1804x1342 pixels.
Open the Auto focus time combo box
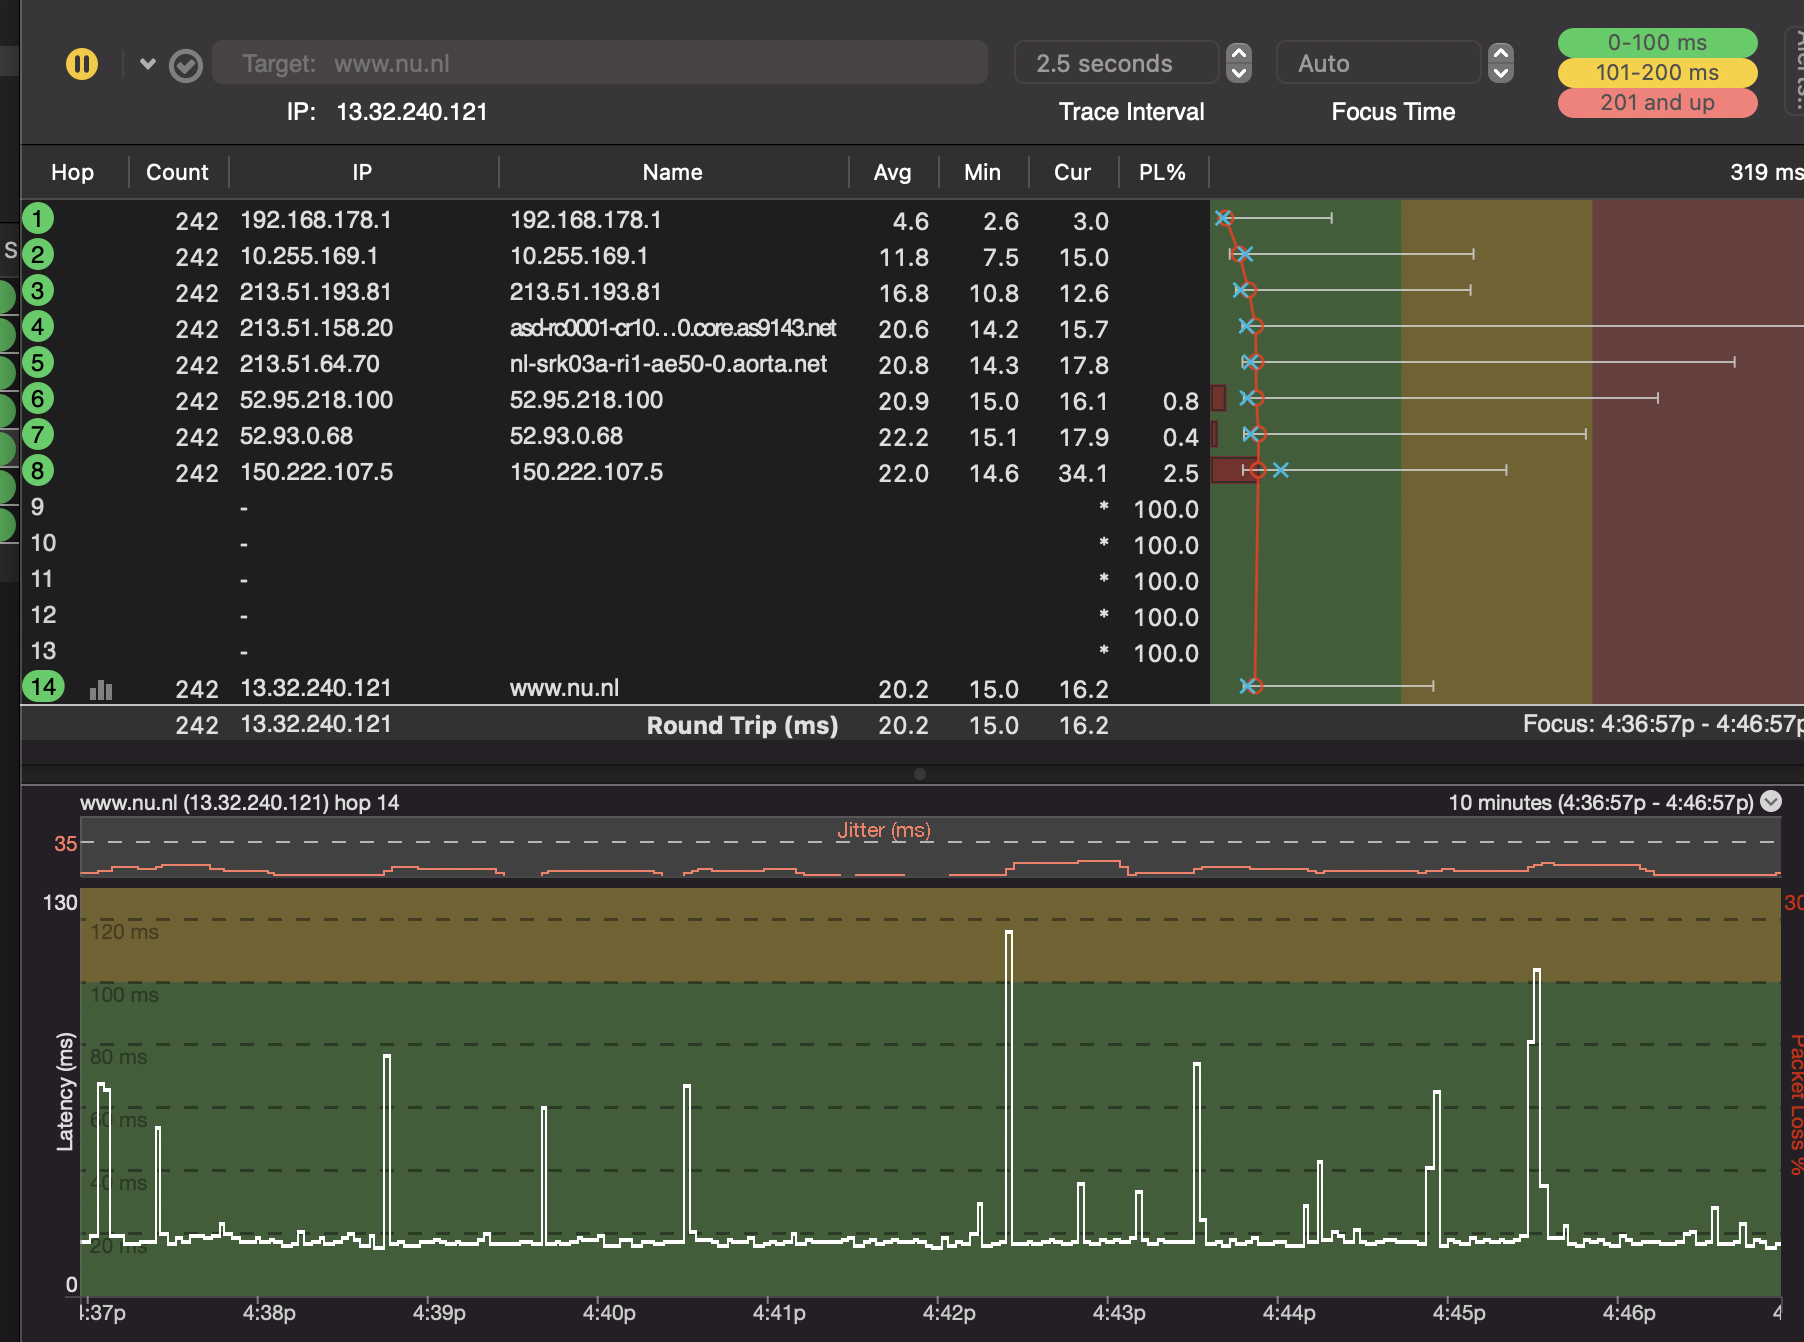tap(1377, 64)
